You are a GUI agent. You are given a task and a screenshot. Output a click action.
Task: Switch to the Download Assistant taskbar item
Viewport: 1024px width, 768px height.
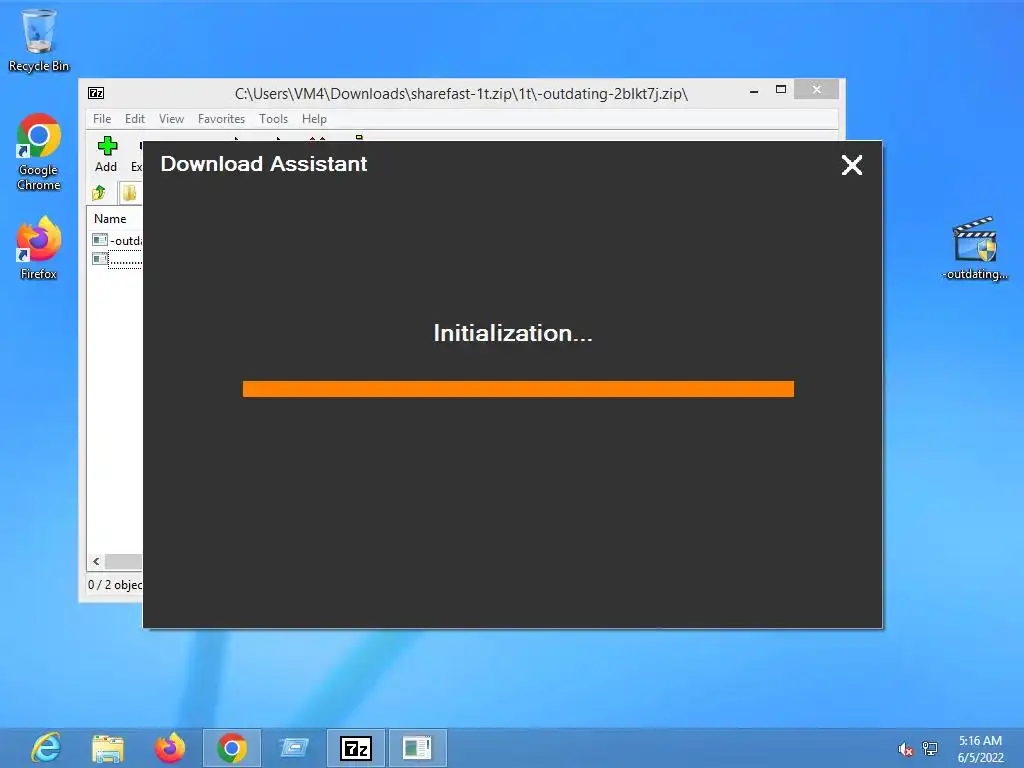418,748
